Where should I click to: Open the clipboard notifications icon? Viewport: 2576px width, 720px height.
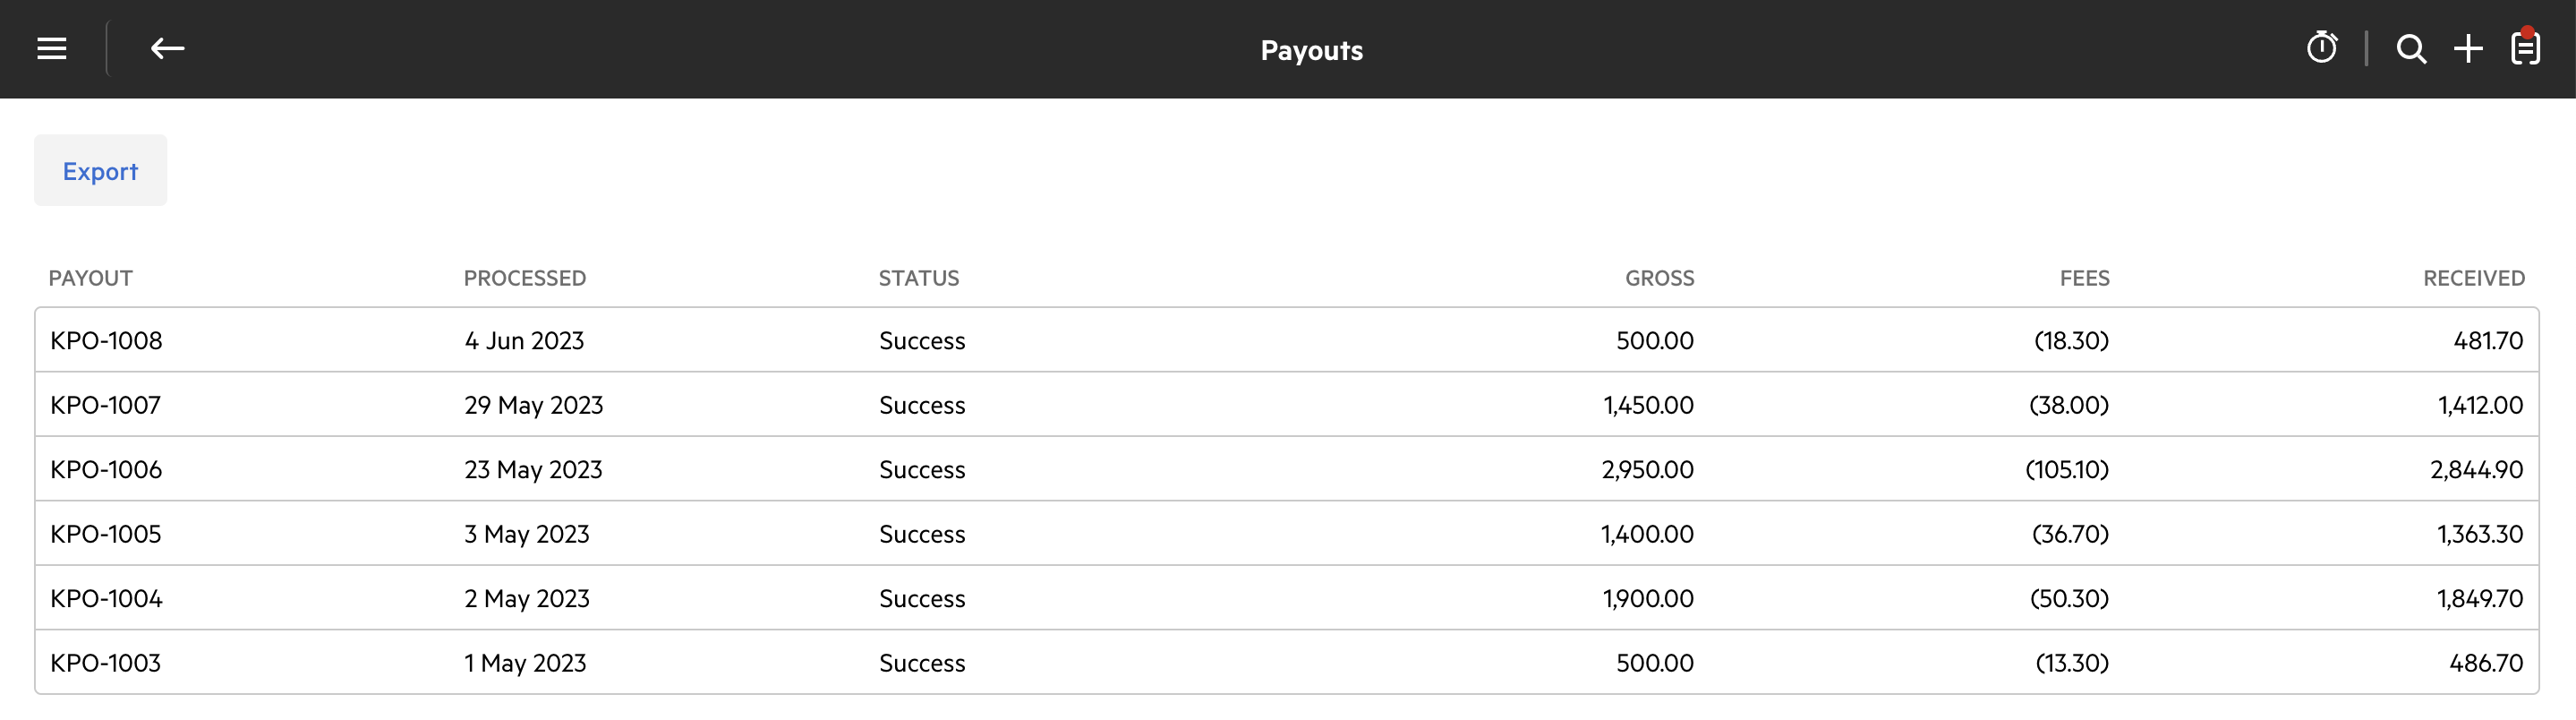point(2525,48)
